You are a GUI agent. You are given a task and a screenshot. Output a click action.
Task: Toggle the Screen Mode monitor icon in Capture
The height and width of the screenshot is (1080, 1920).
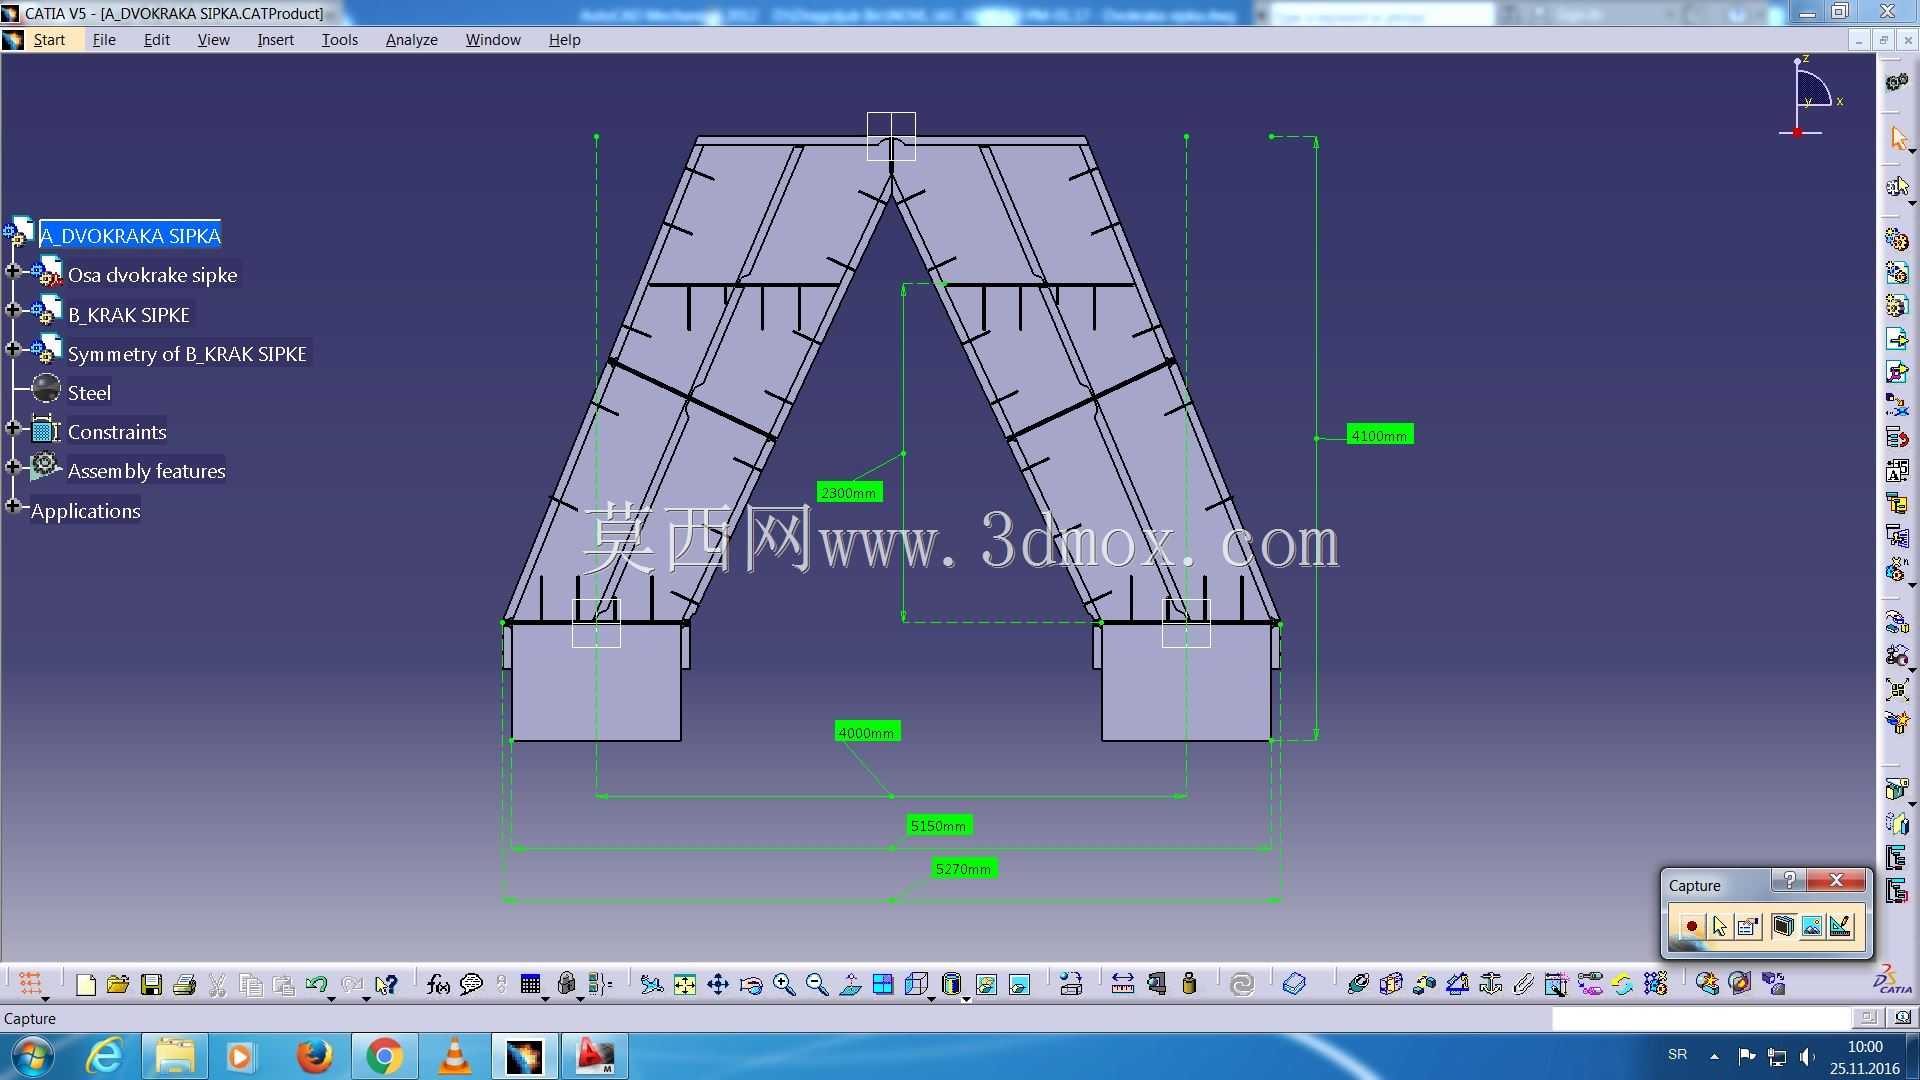[1782, 927]
